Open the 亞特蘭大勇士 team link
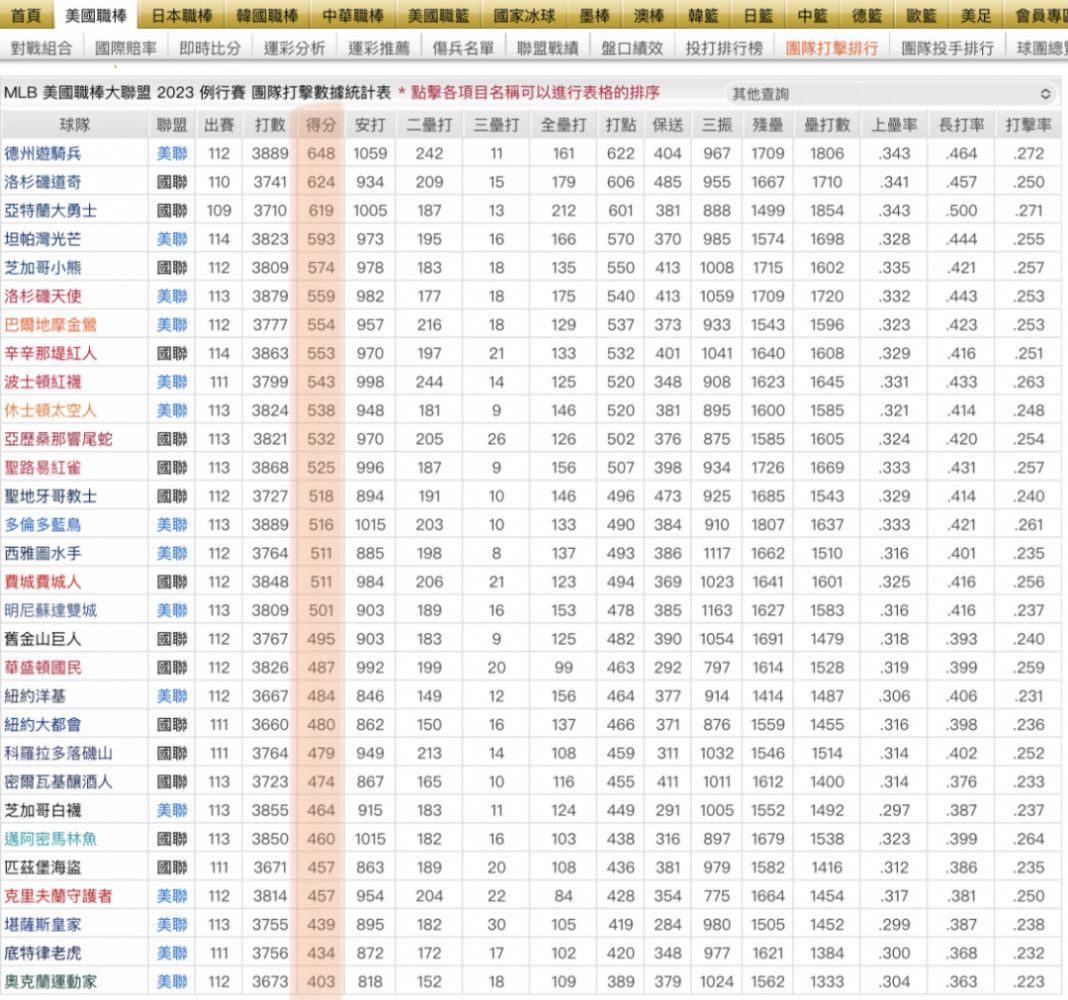Screen dimensions: 1068x1000 tap(50, 210)
